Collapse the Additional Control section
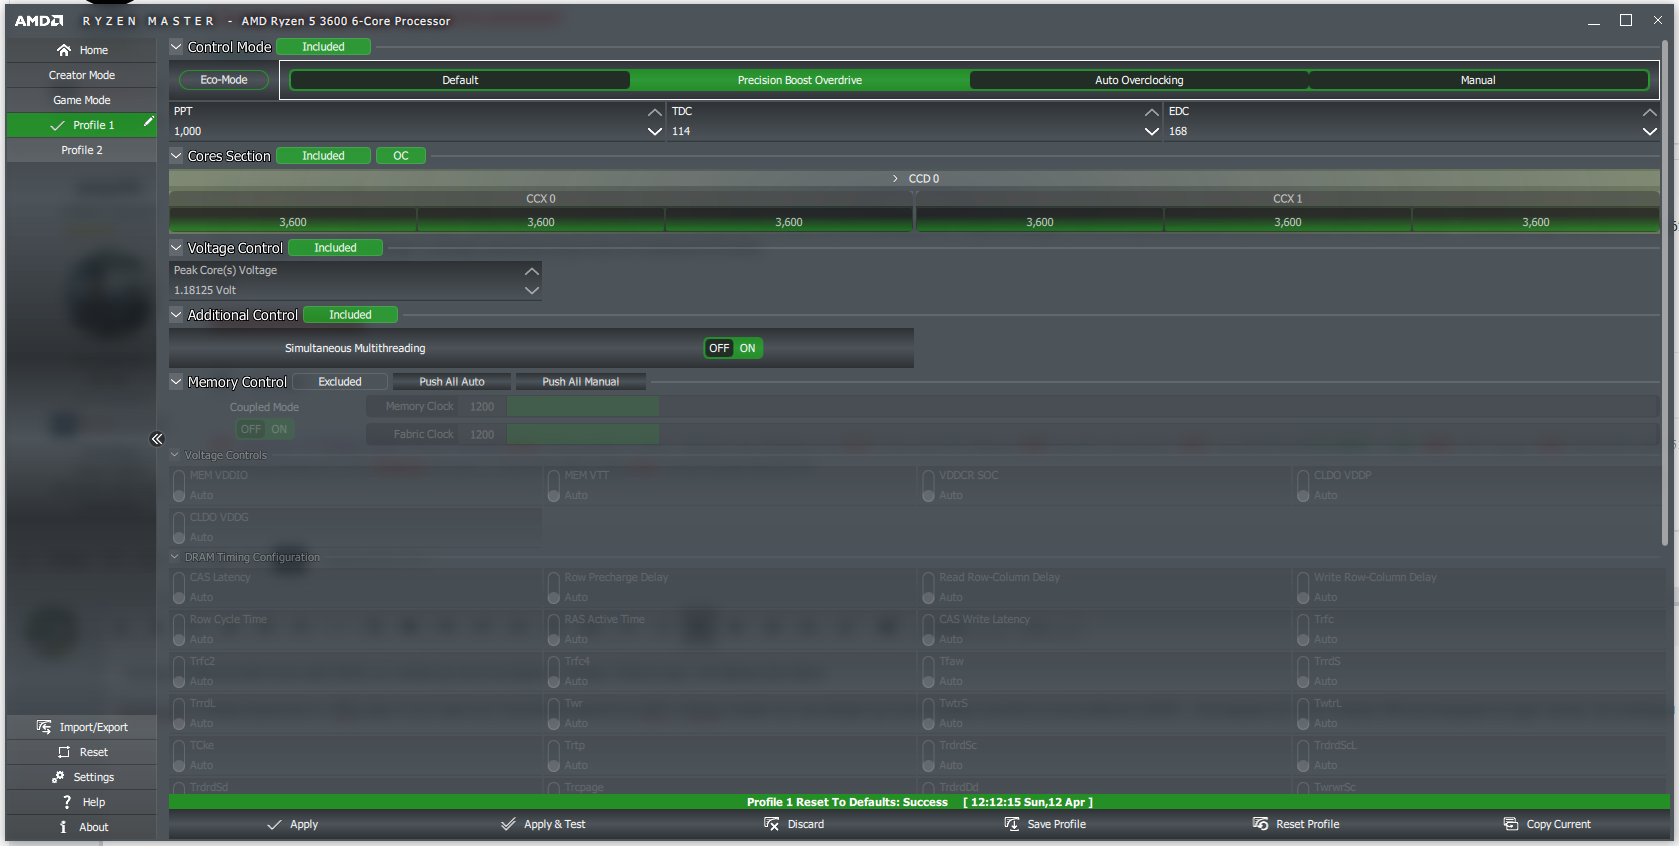The height and width of the screenshot is (846, 1679). (x=177, y=314)
